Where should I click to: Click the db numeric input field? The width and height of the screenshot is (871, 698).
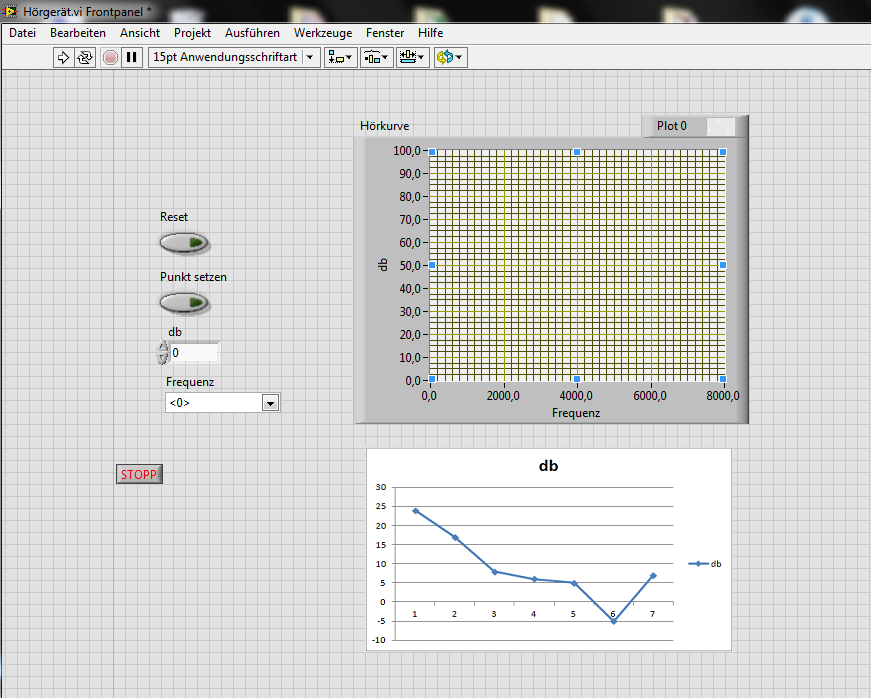click(194, 353)
